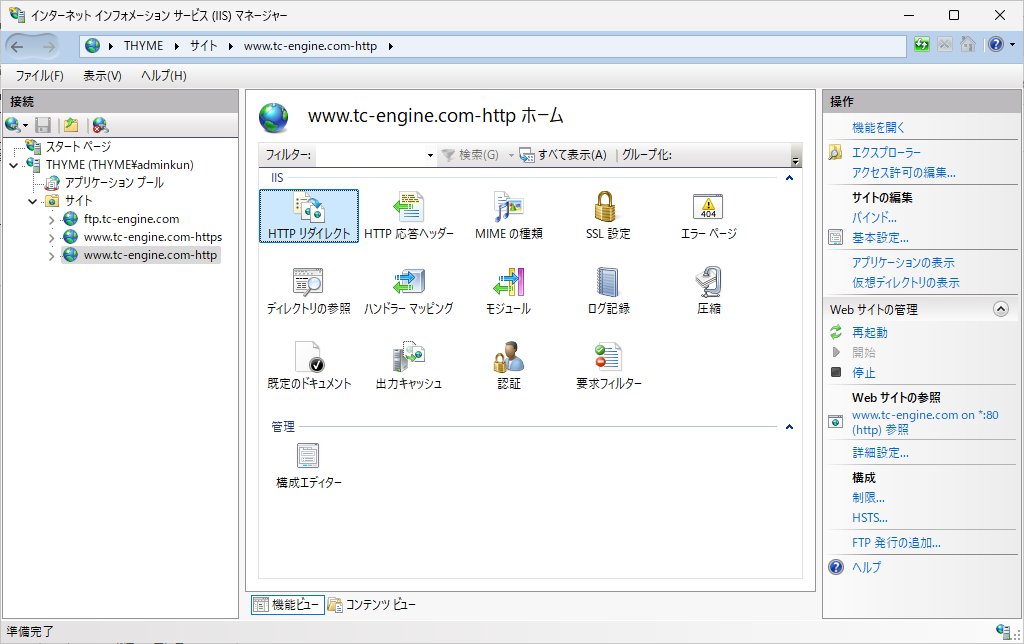This screenshot has height=644, width=1024.
Task: Open the ファイル(F) menu
Action: click(x=40, y=76)
